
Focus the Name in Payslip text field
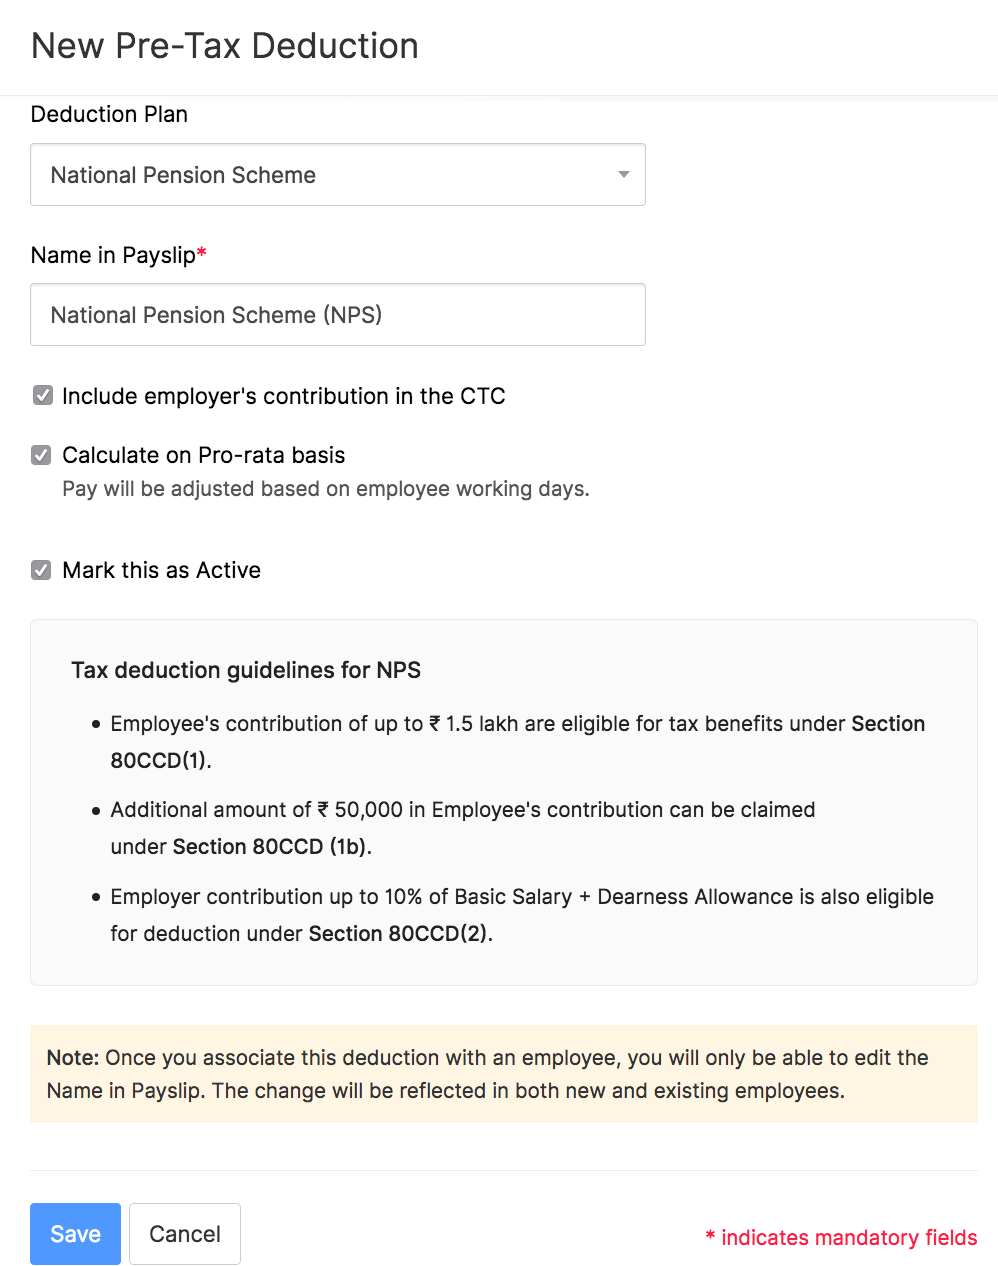click(x=337, y=315)
